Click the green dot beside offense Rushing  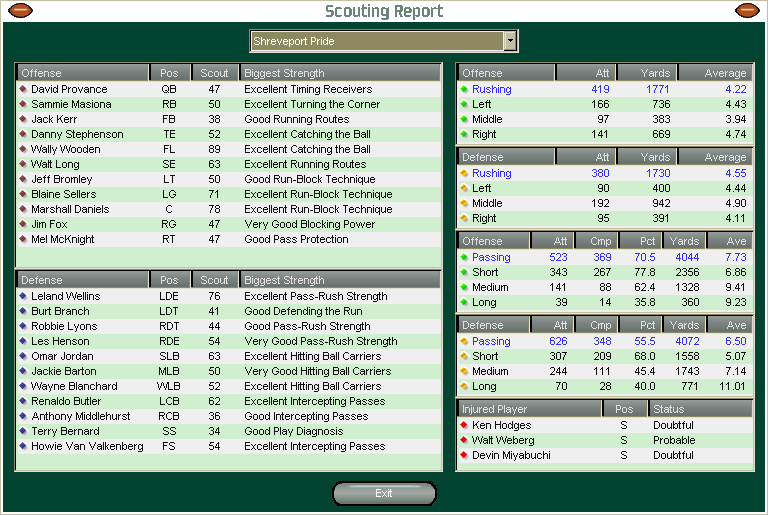click(x=464, y=90)
